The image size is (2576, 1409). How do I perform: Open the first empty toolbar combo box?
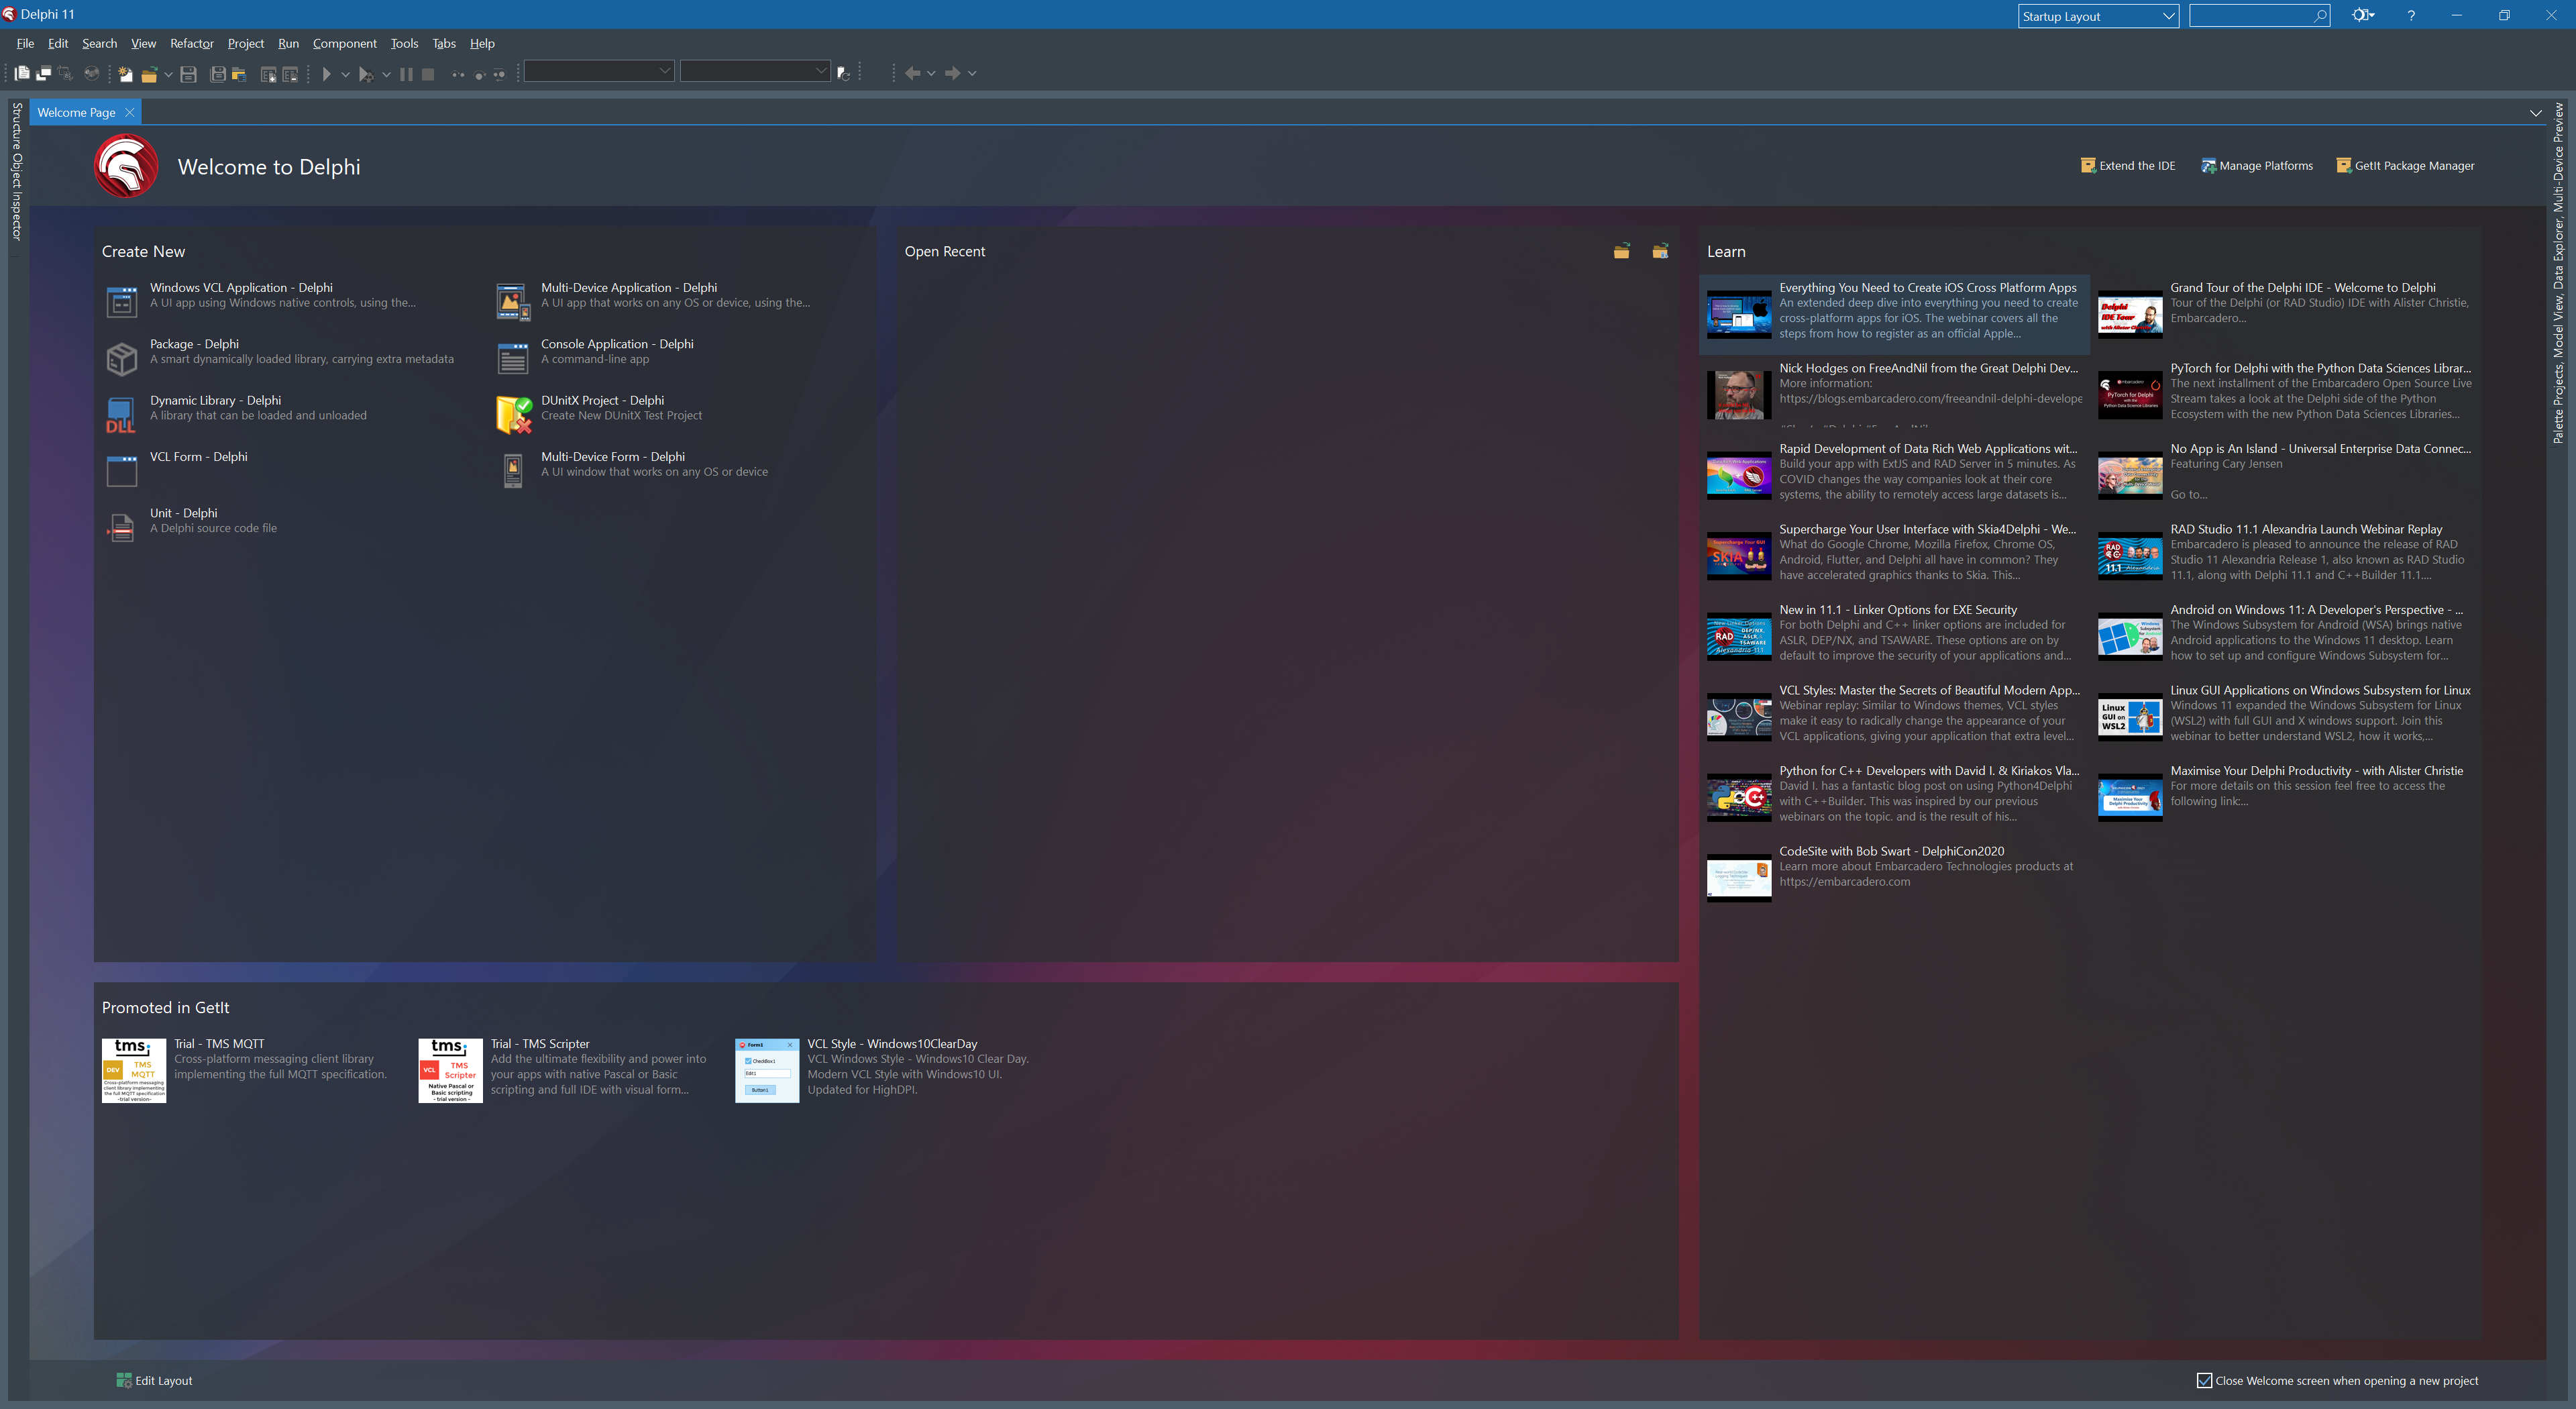tap(599, 71)
